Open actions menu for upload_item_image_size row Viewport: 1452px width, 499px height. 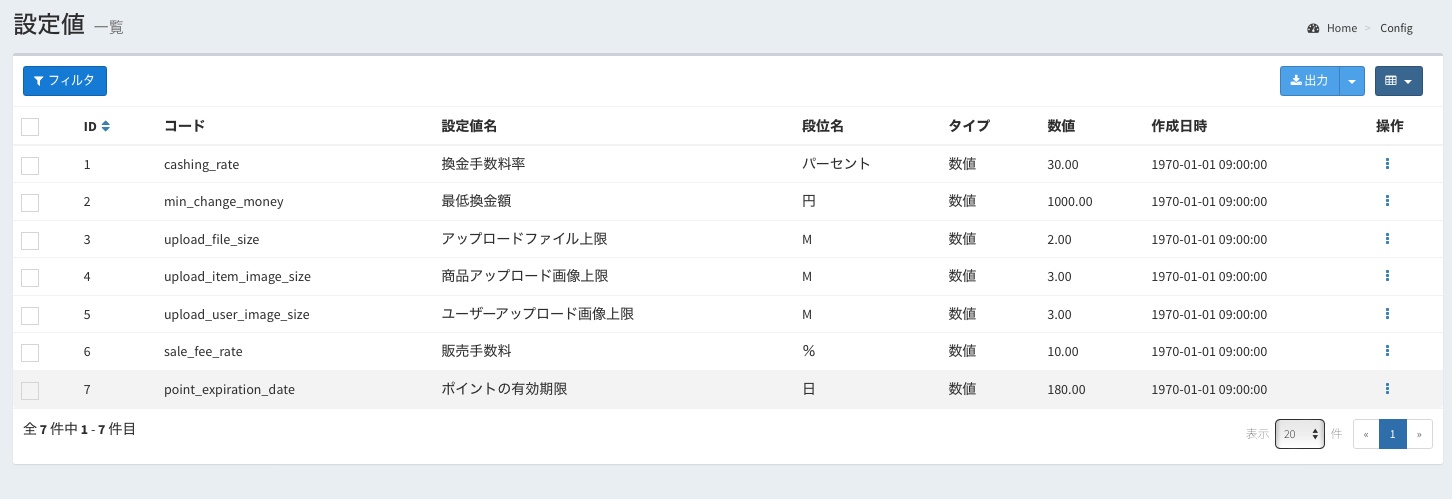1387,276
